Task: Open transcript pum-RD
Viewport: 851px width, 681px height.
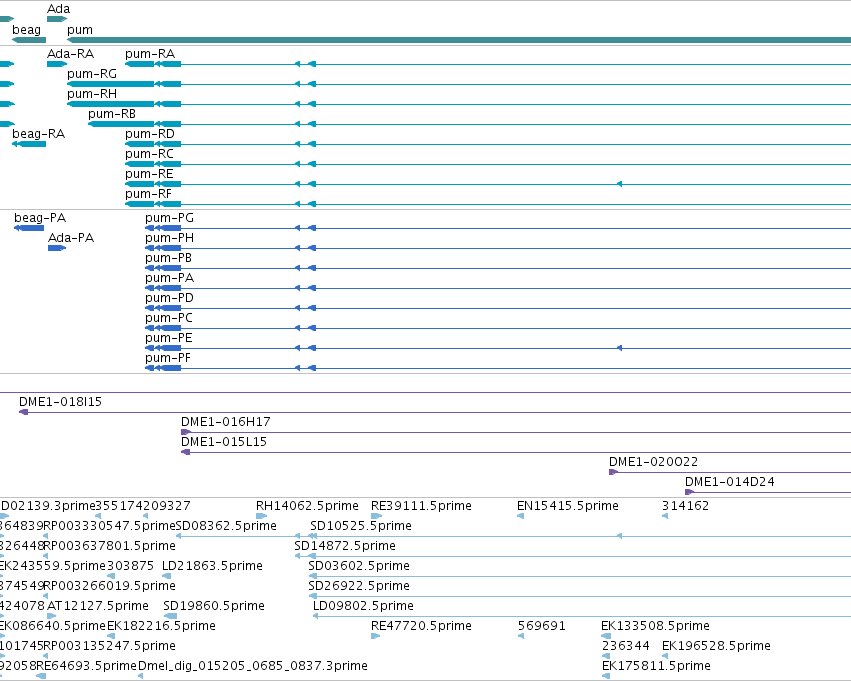Action: 150,134
